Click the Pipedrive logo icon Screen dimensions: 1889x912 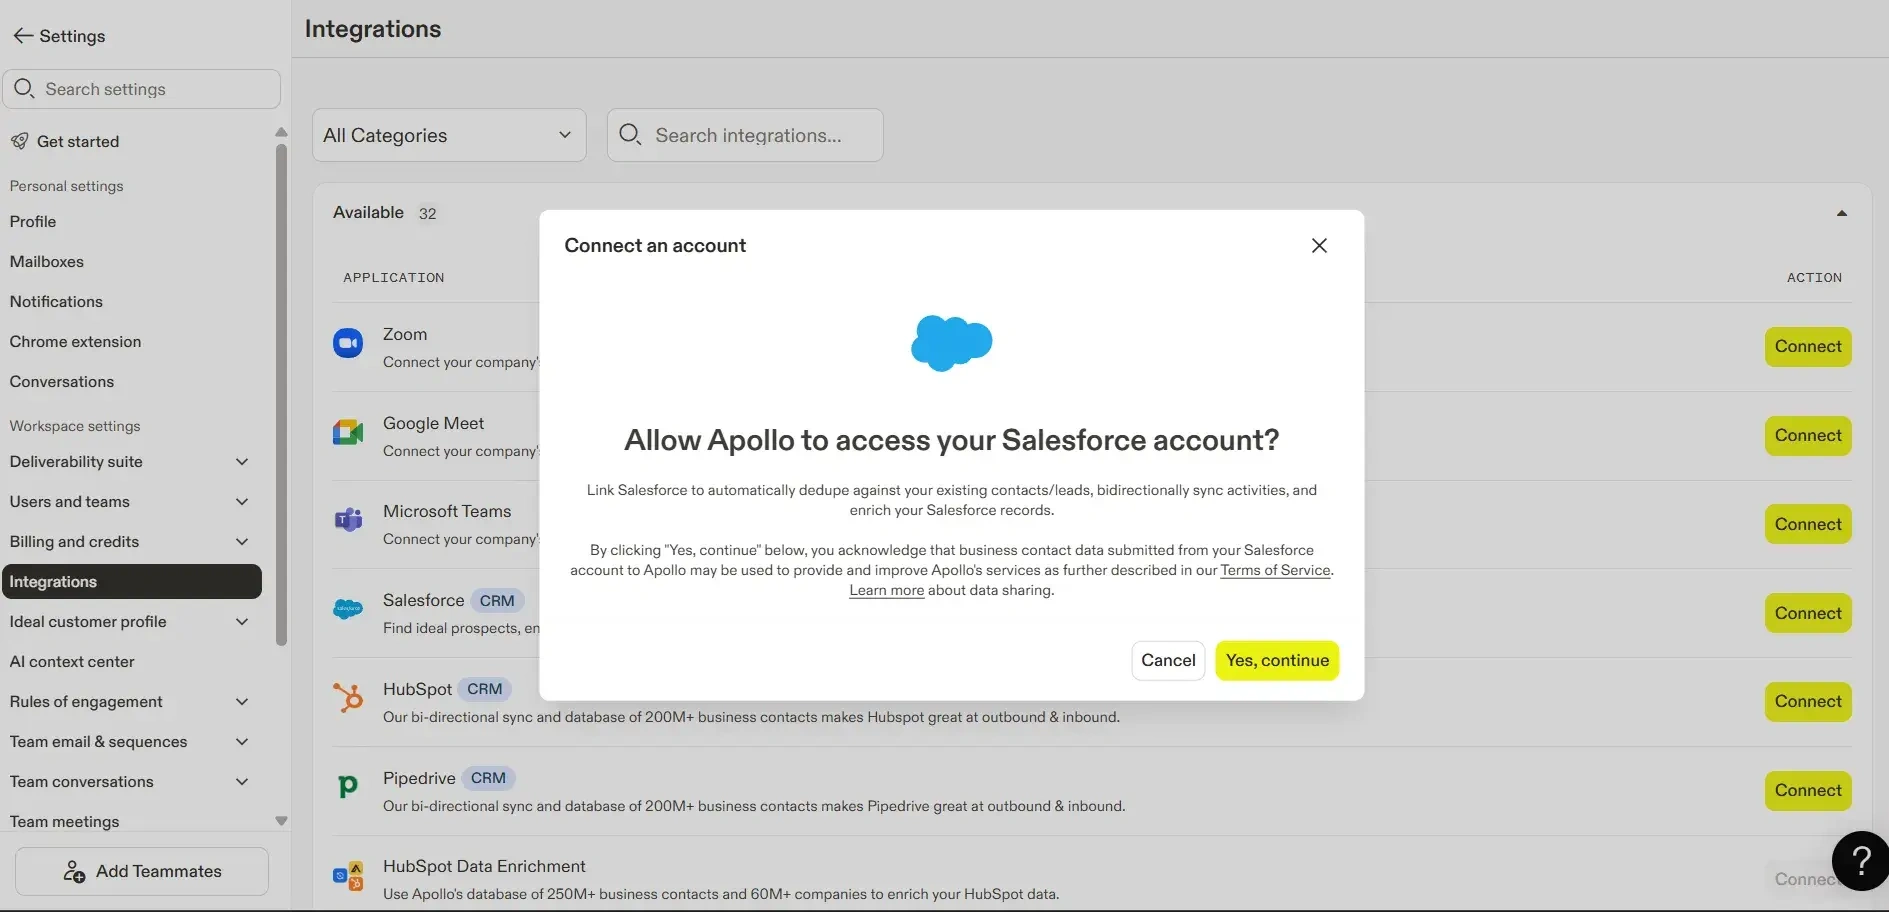coord(348,787)
